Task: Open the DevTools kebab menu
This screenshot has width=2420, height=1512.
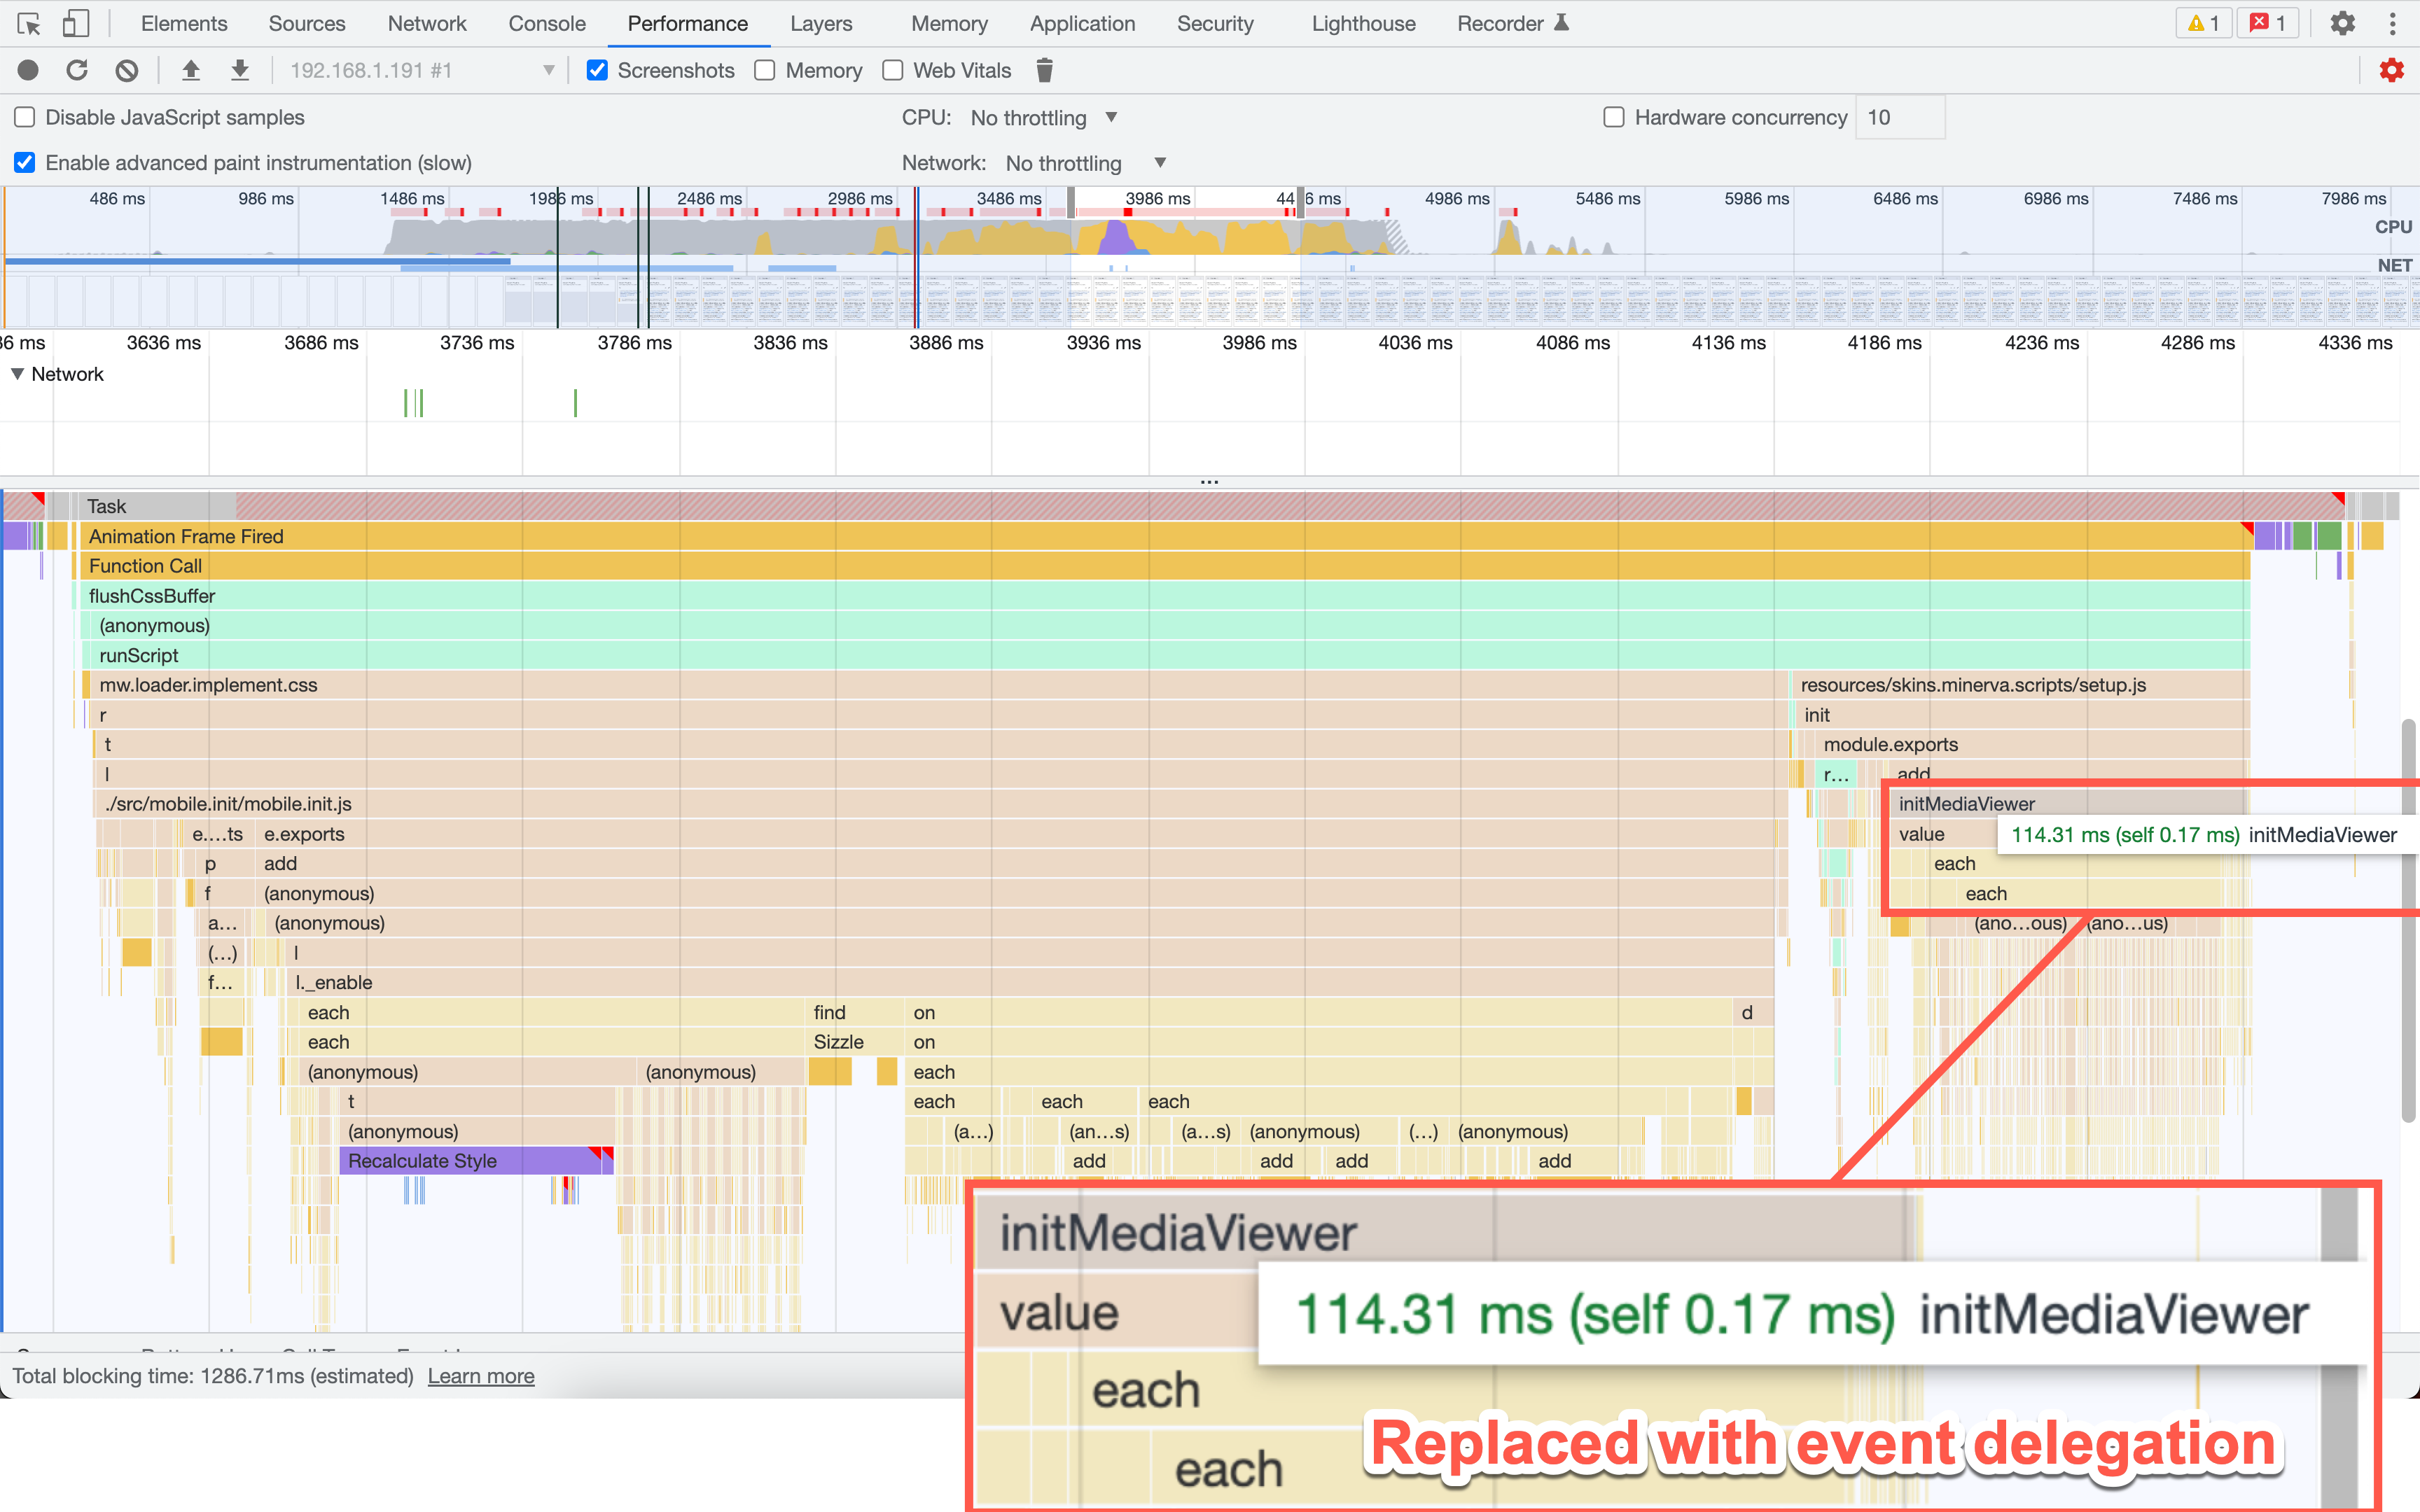Action: (2393, 23)
